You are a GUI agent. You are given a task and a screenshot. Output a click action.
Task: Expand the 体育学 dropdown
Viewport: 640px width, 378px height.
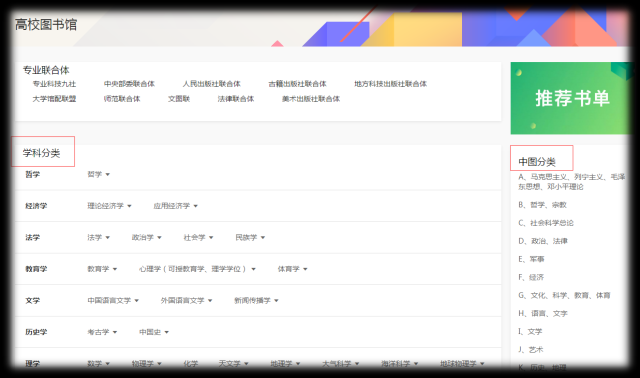click(293, 269)
